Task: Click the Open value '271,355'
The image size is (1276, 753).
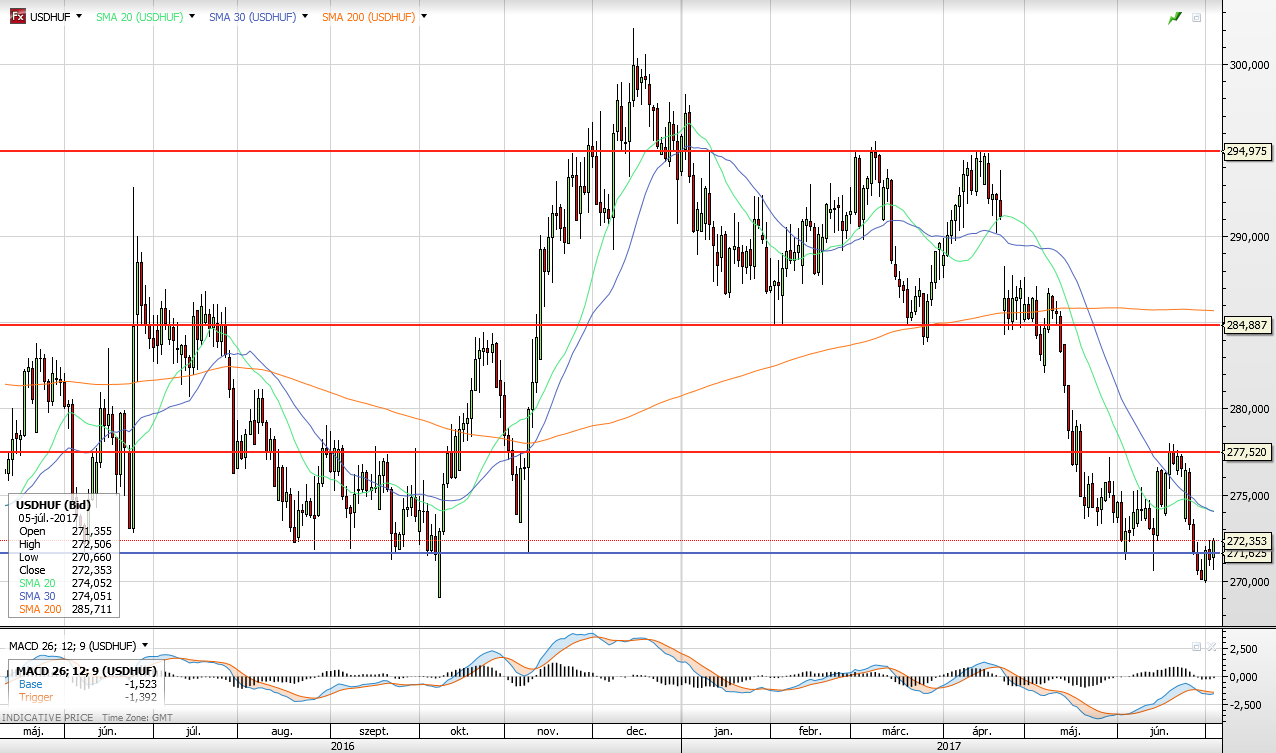Action: 93,531
